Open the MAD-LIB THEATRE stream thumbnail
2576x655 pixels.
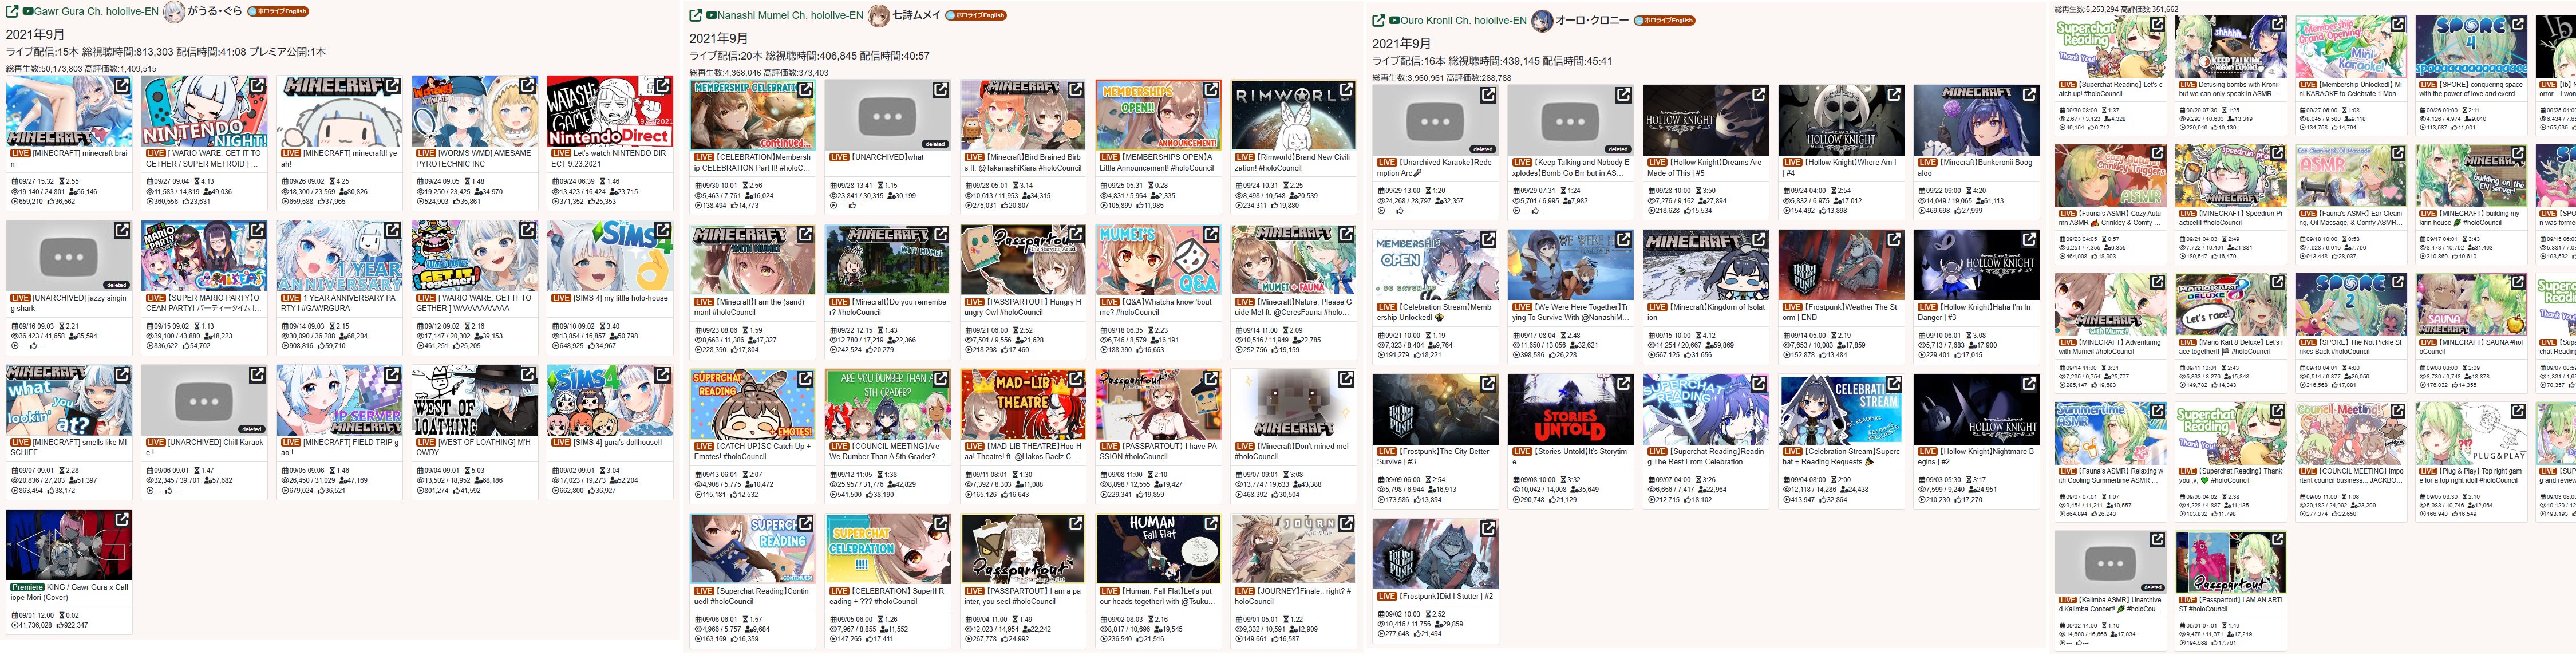tap(1022, 405)
